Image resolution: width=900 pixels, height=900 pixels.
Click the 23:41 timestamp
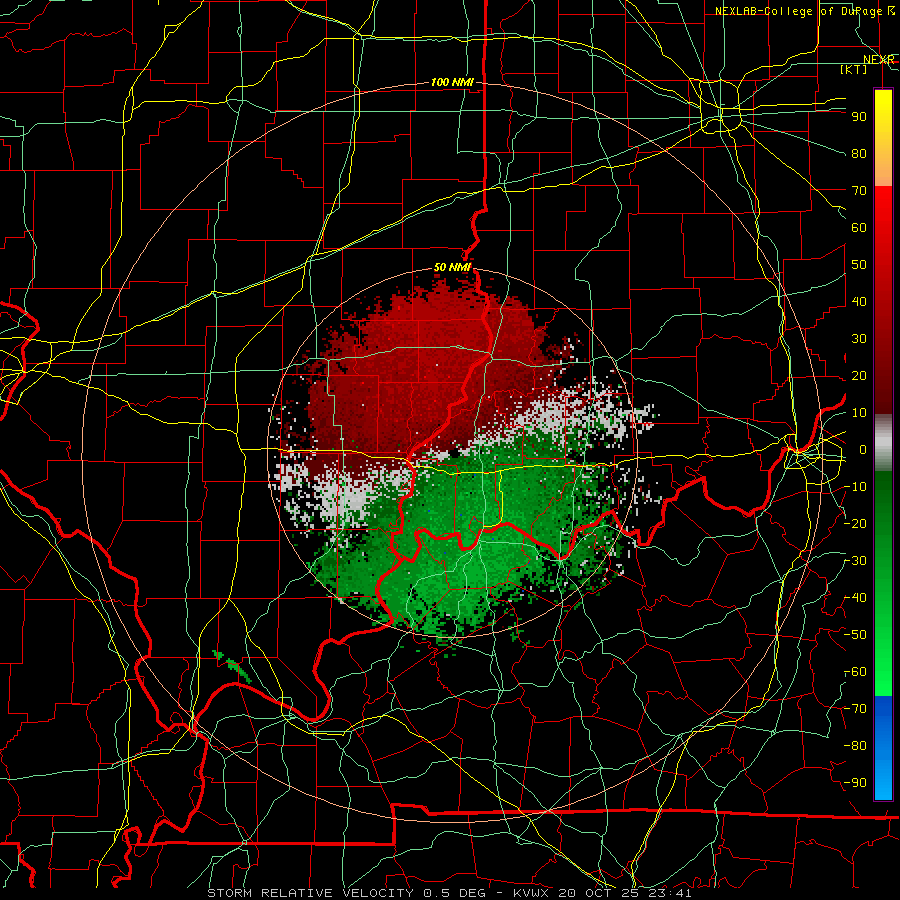[669, 893]
